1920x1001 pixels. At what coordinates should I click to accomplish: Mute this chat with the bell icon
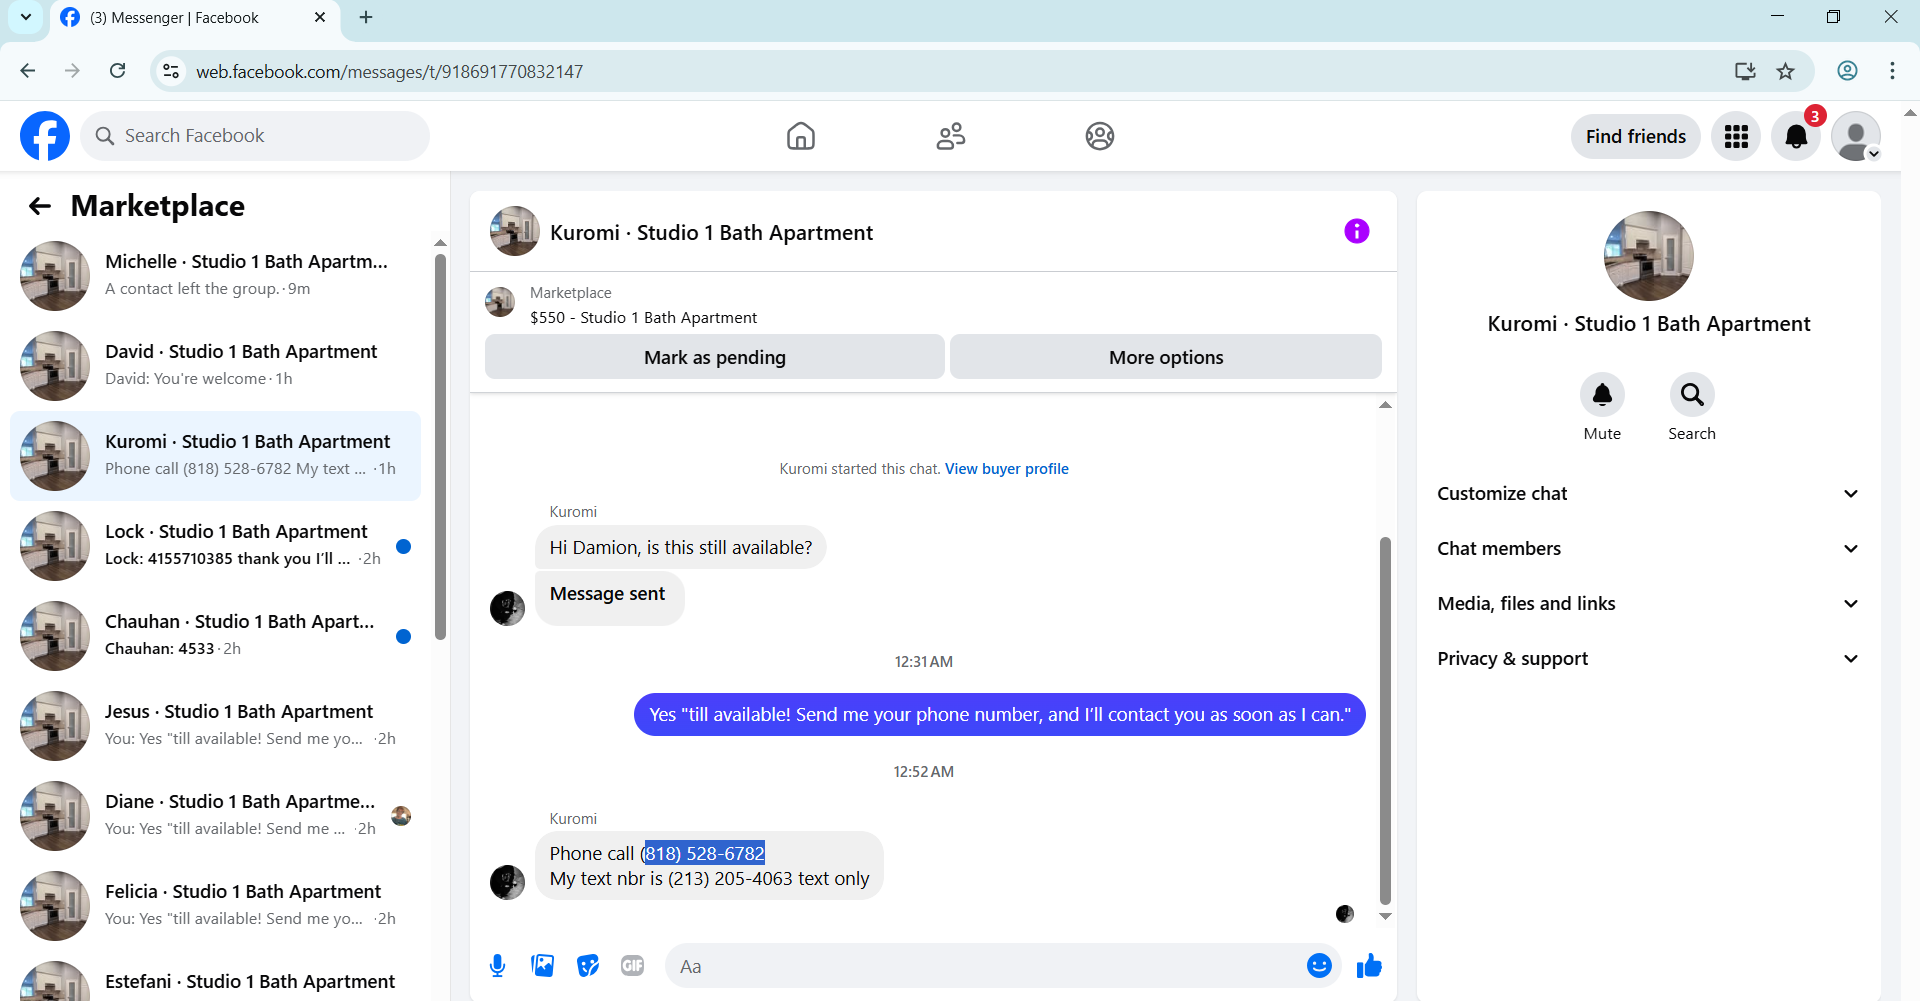click(1602, 395)
